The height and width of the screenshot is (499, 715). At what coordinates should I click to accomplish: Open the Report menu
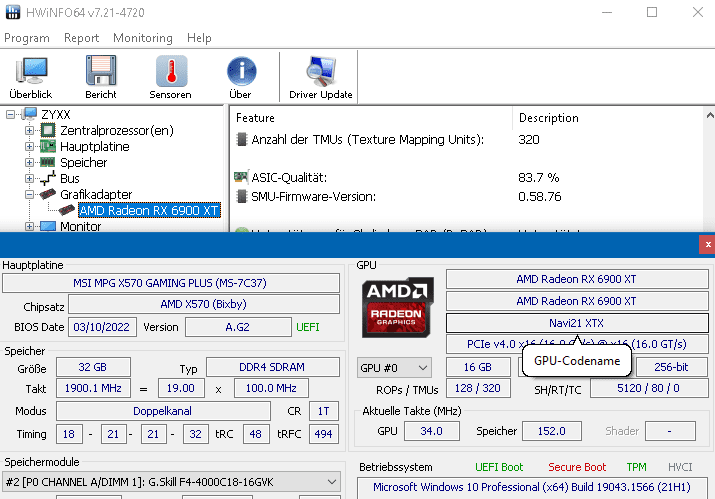click(81, 38)
